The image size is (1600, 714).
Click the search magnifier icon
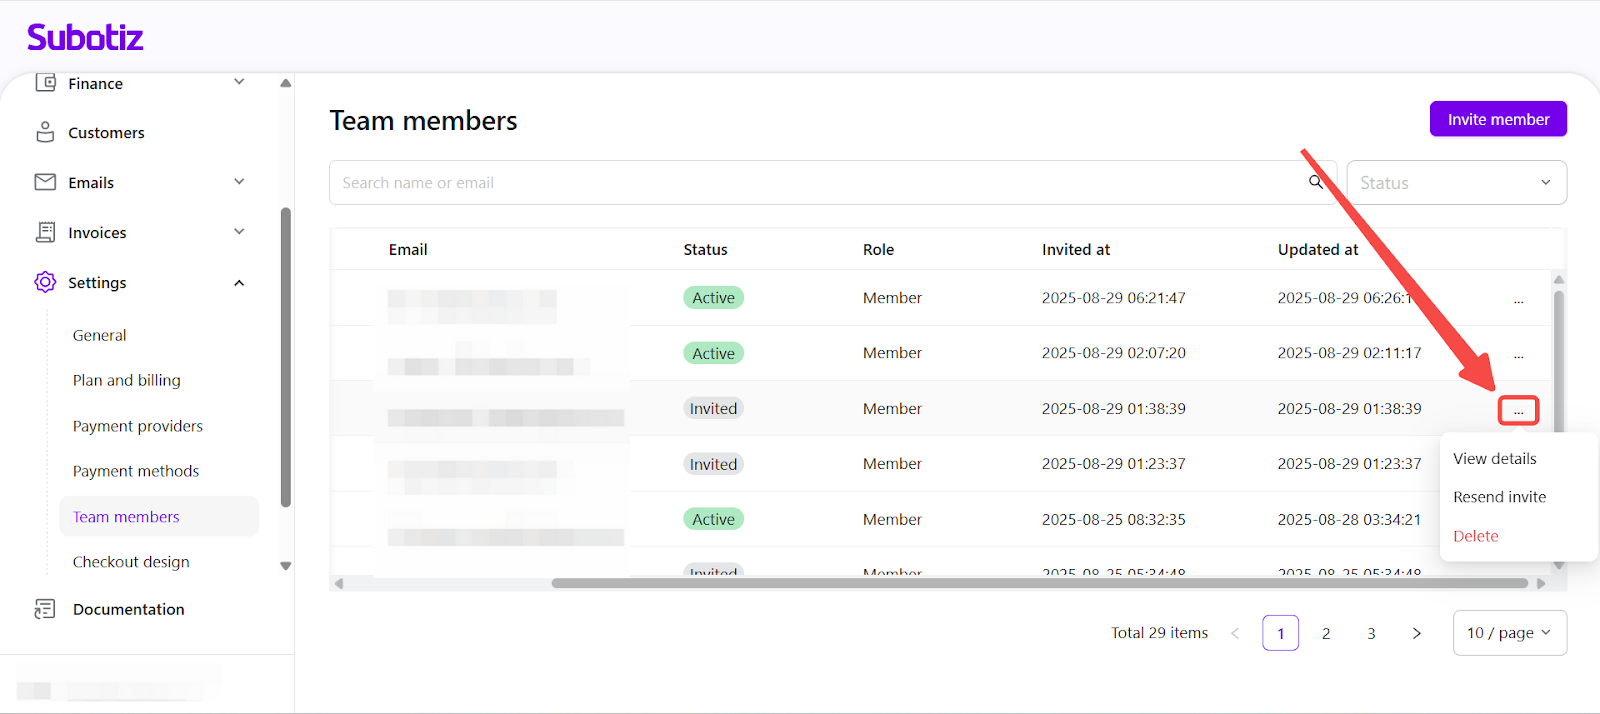click(1316, 182)
